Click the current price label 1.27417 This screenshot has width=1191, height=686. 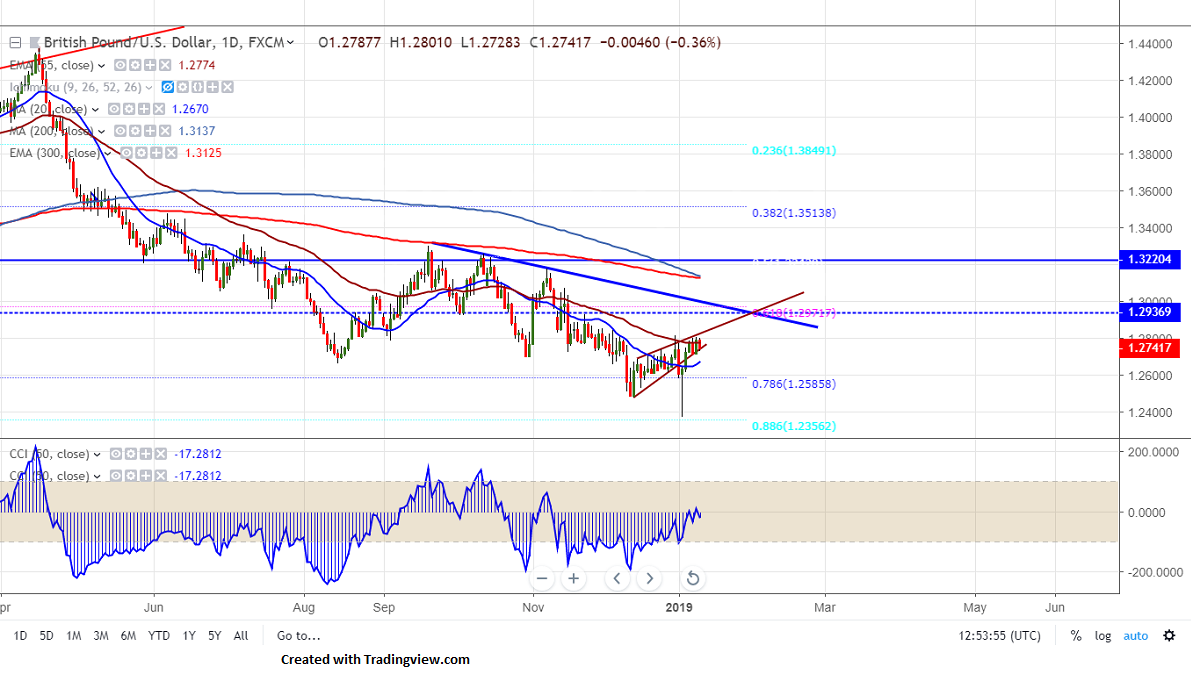(1150, 348)
